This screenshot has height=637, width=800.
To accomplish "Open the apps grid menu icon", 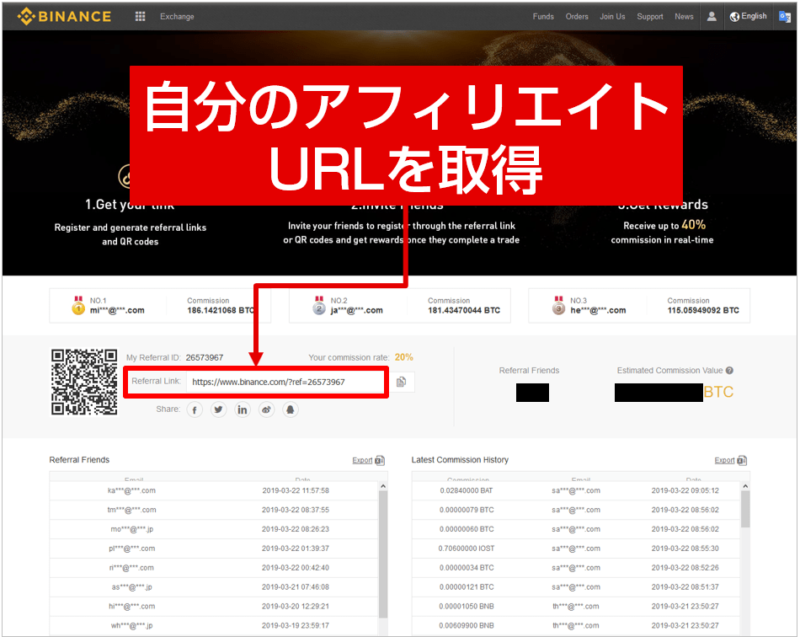I will click(140, 16).
